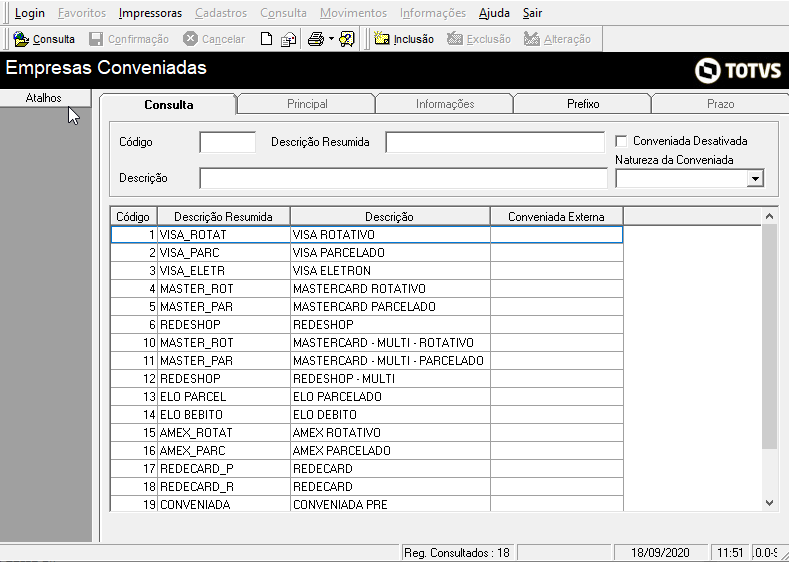Click the REDECARD_P cell
The height and width of the screenshot is (562, 789).
223,469
